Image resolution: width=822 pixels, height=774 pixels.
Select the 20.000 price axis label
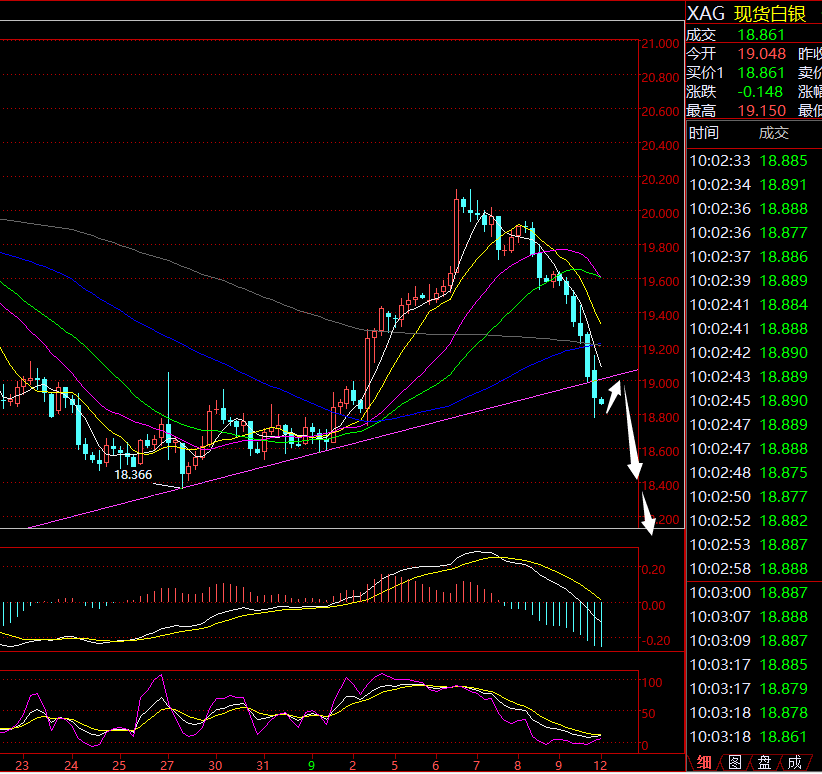tap(661, 213)
